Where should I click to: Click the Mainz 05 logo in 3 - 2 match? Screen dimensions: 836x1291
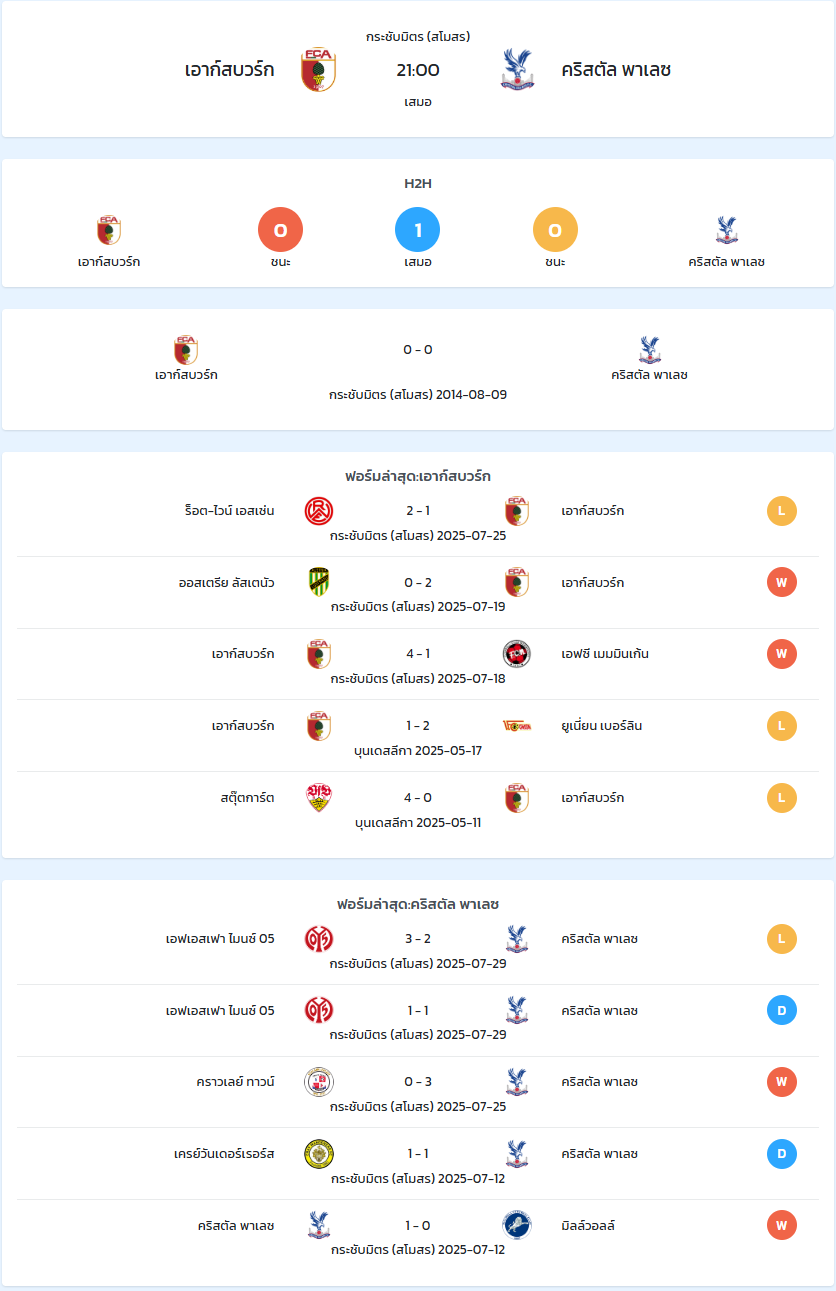(x=319, y=939)
